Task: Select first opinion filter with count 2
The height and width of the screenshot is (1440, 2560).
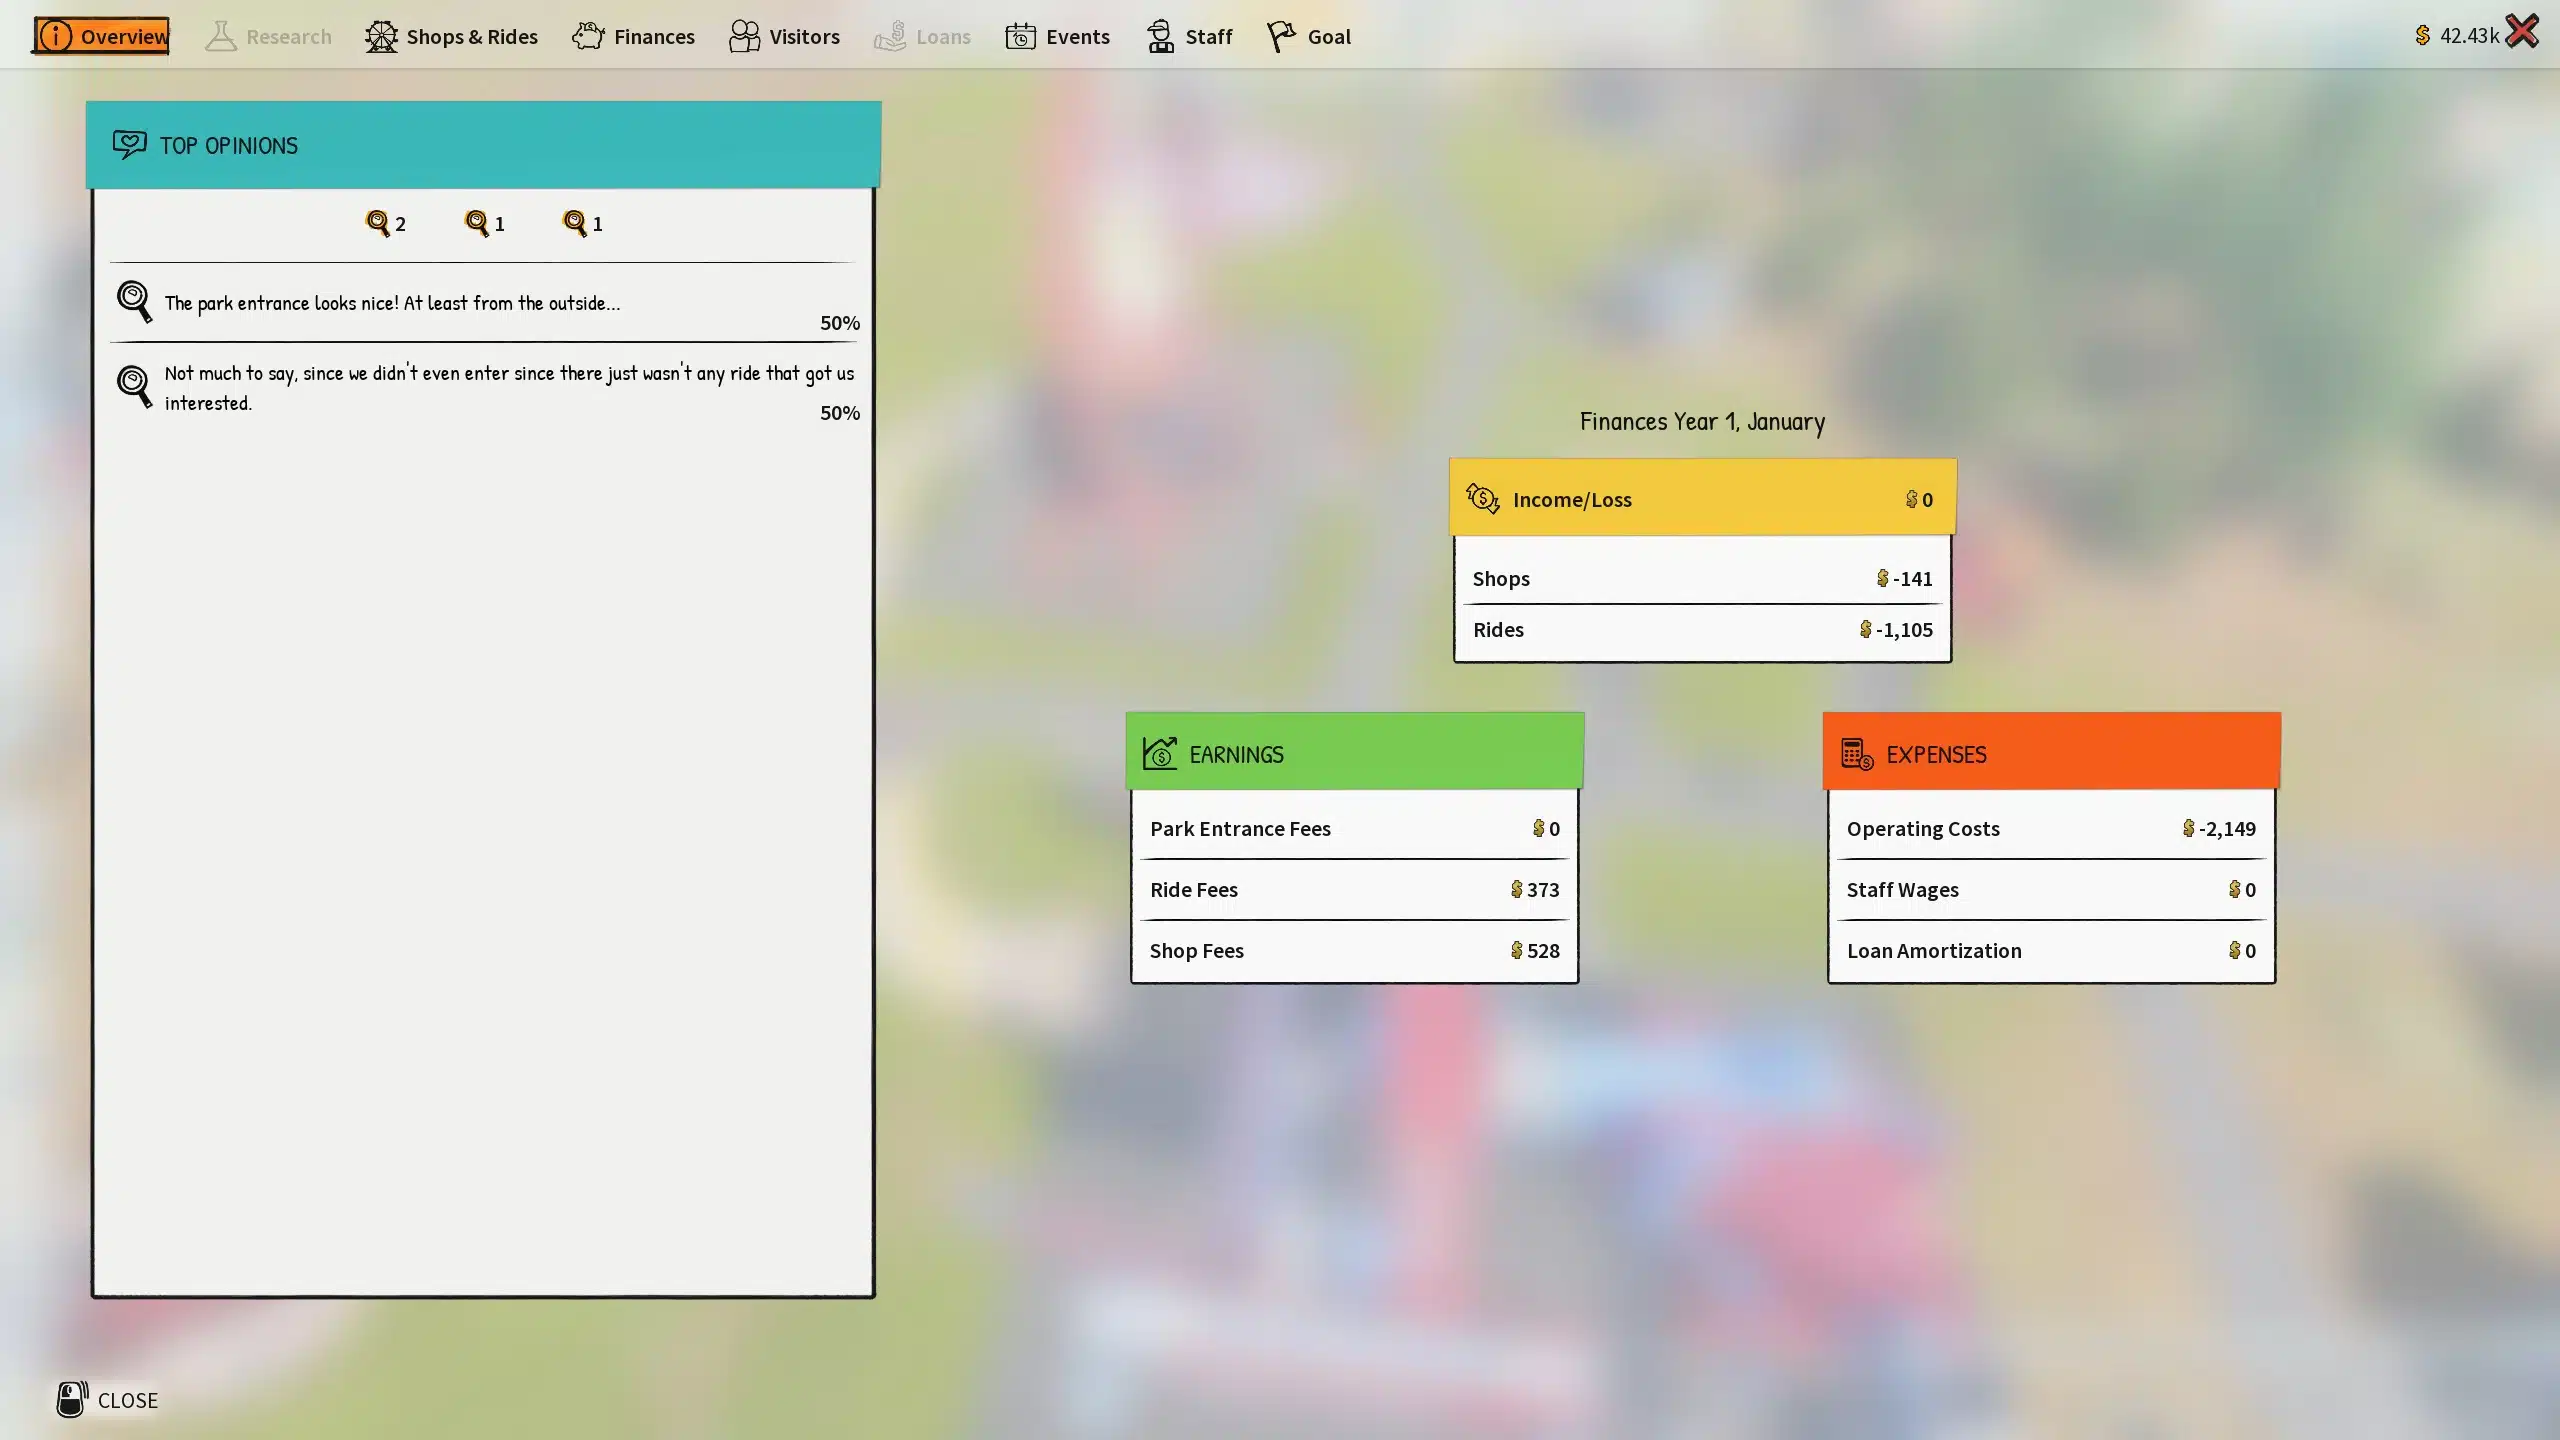Action: [385, 223]
